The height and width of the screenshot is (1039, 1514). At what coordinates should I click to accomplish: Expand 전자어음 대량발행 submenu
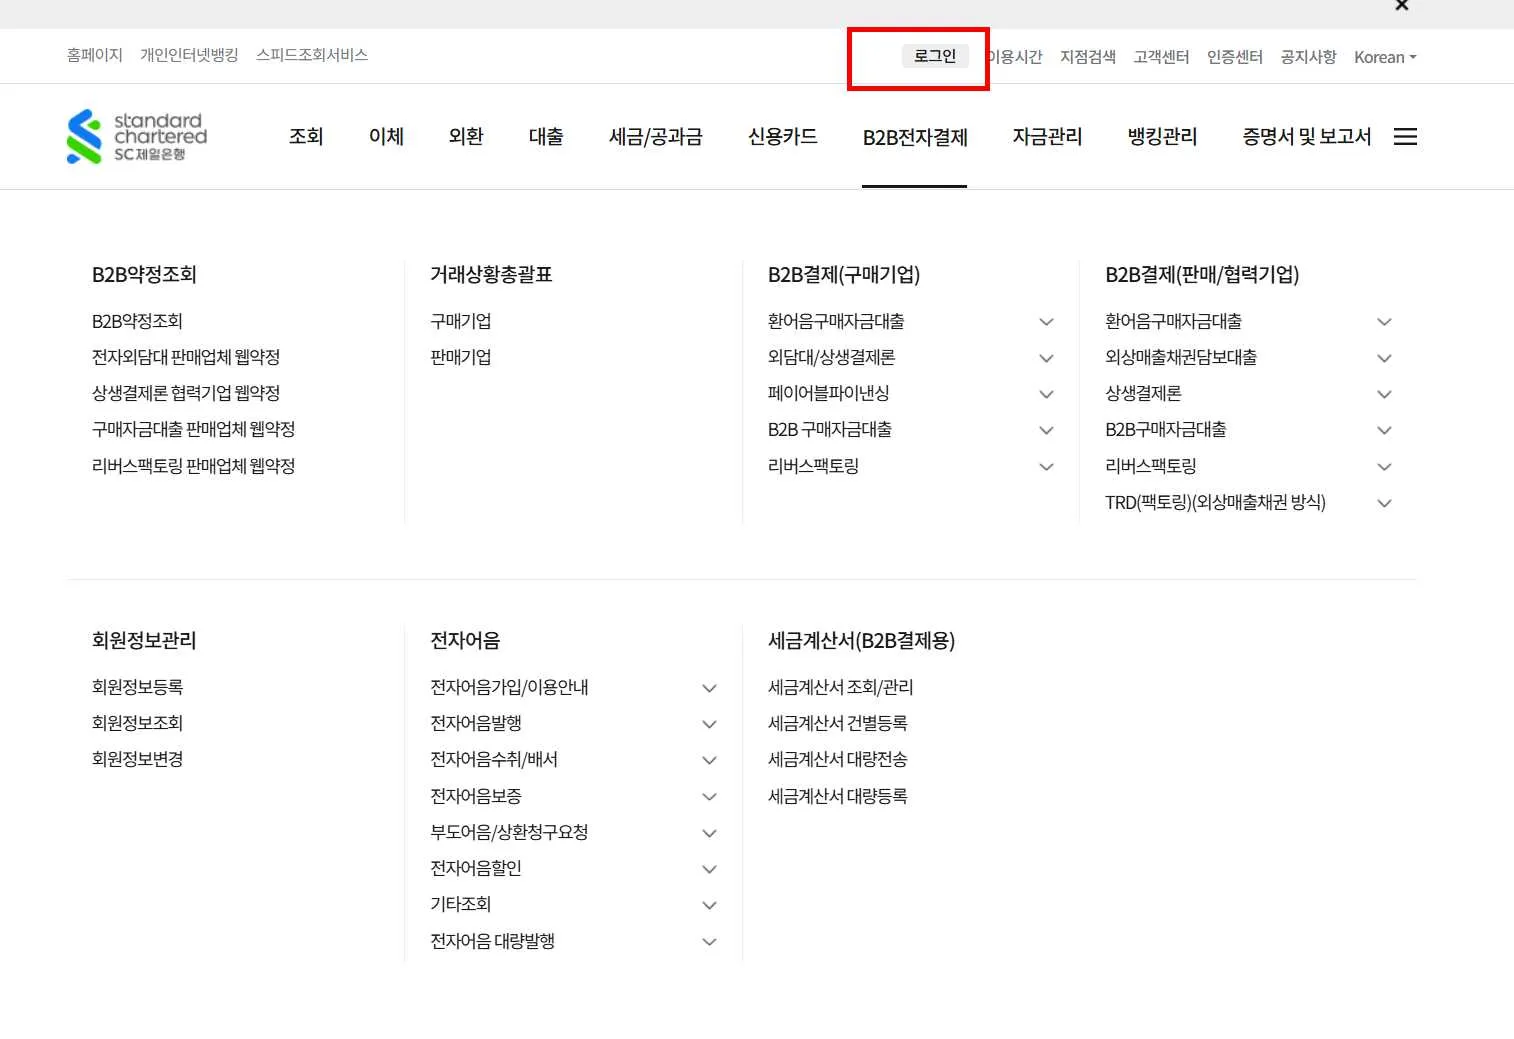click(709, 942)
